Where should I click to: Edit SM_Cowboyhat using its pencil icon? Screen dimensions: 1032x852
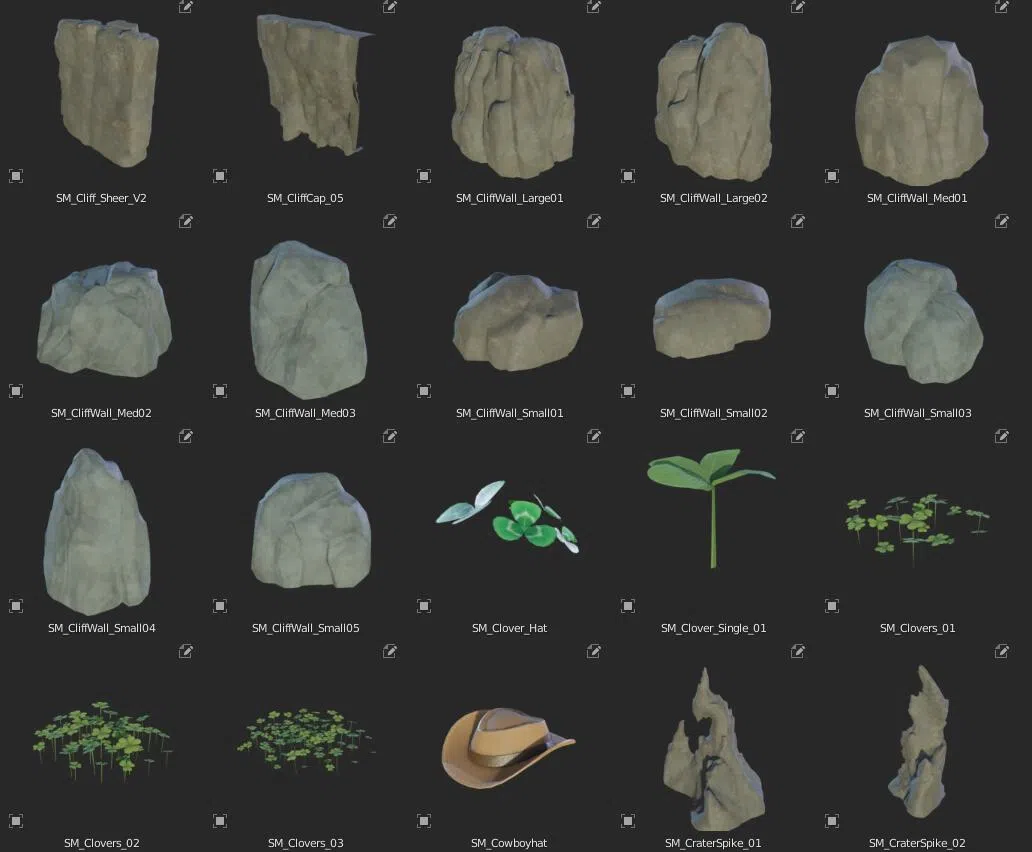(x=594, y=651)
